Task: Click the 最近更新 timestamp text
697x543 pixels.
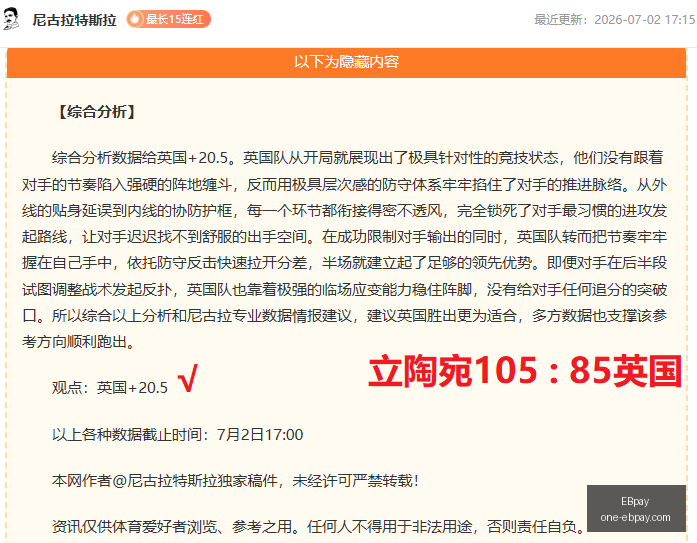Action: click(614, 20)
